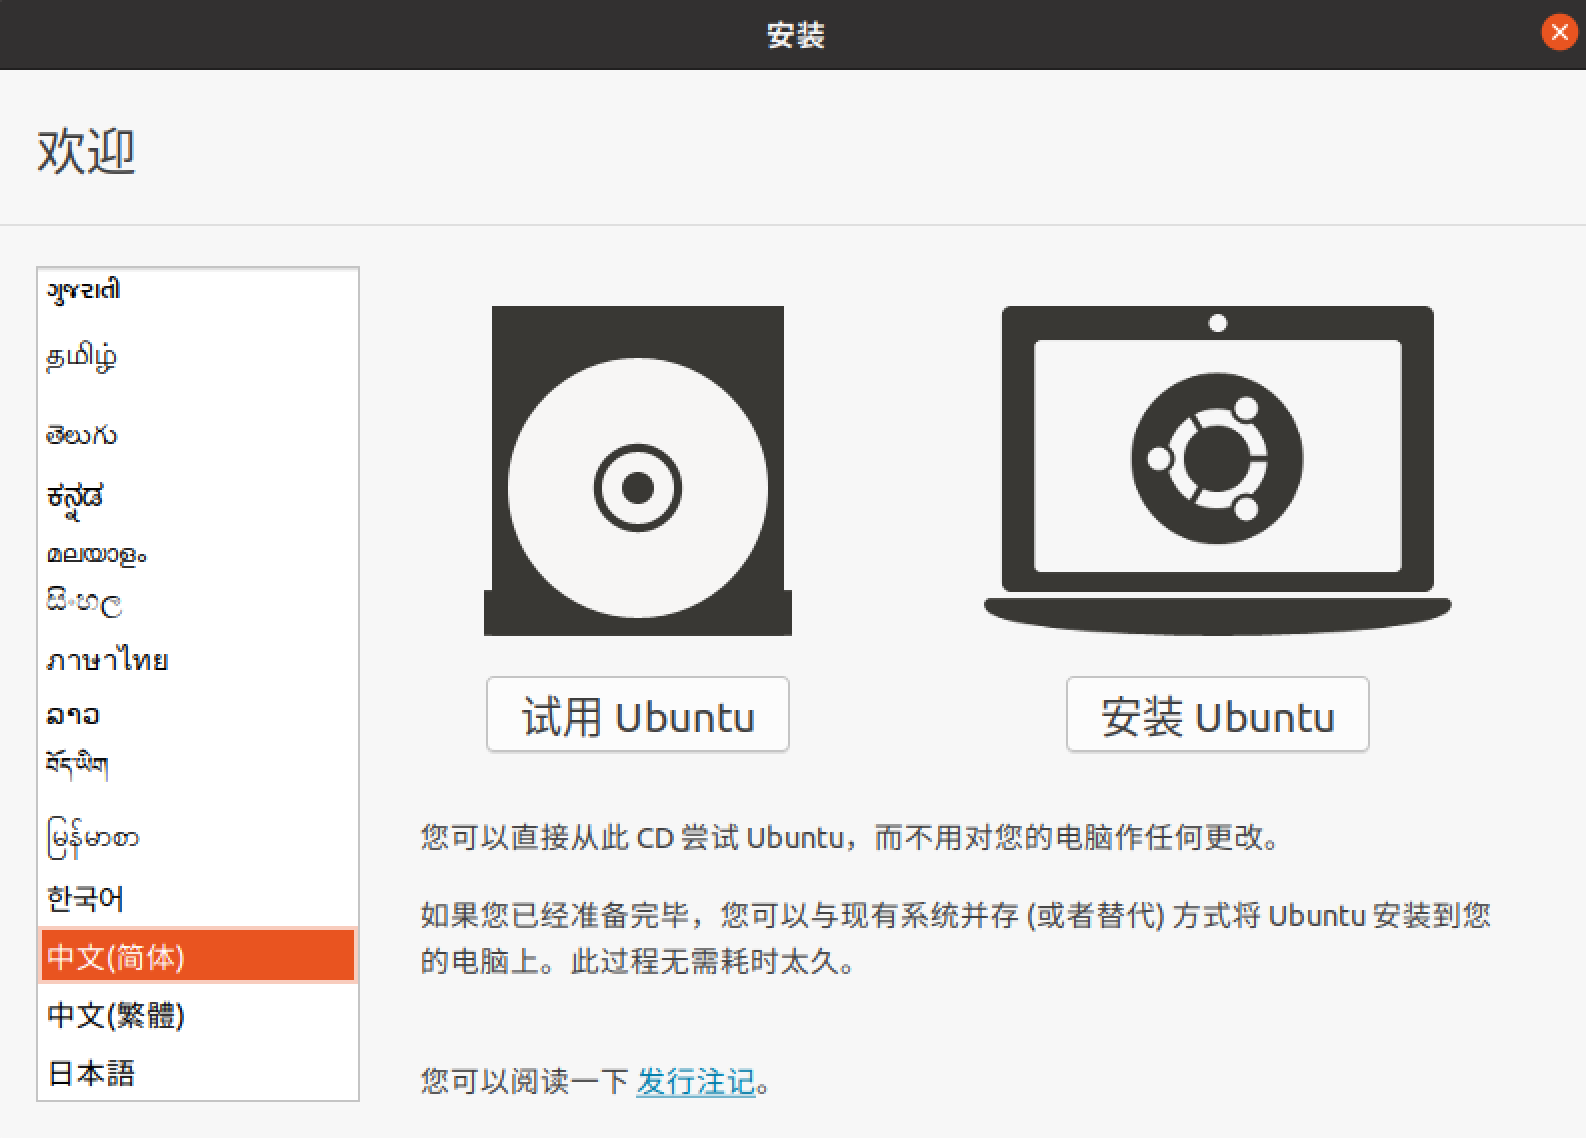The height and width of the screenshot is (1138, 1586).
Task: Select Thai ภาษาไทย in the language list
Action: click(x=198, y=660)
